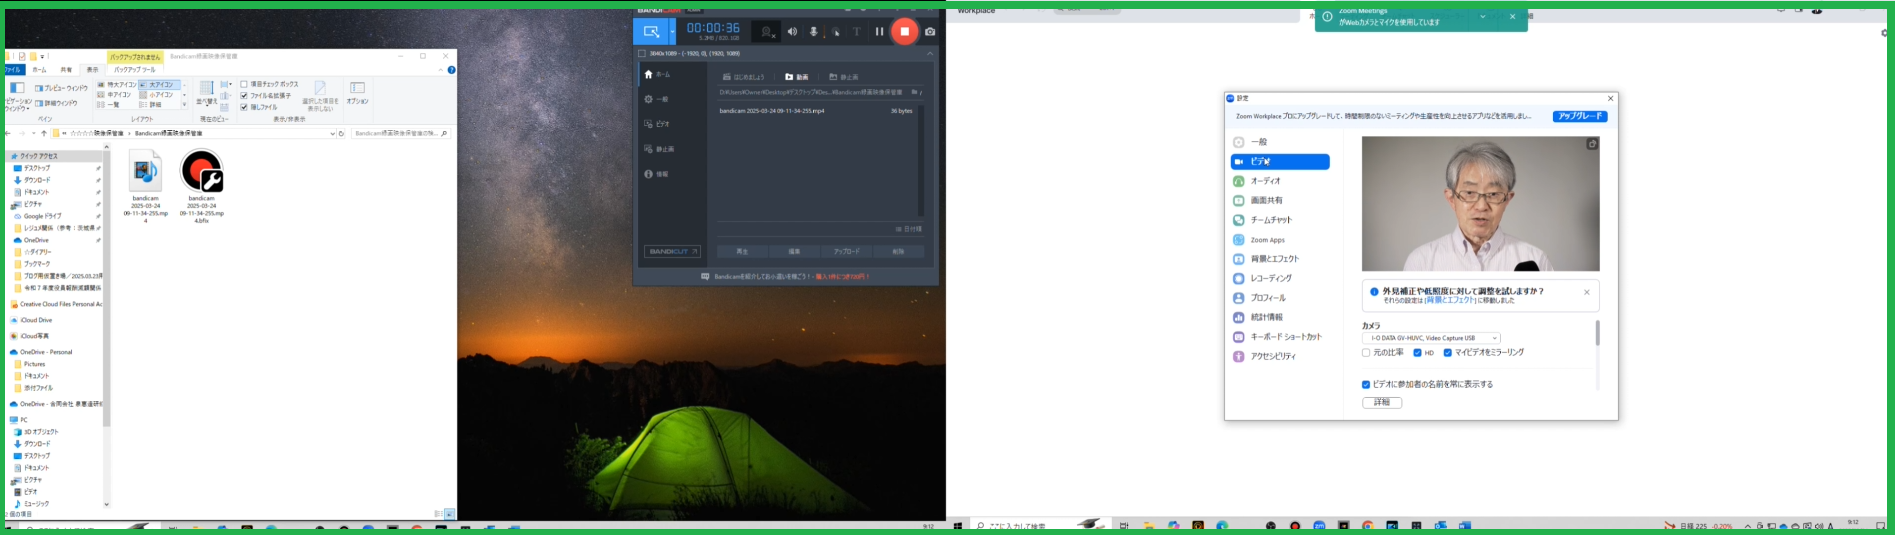Image resolution: width=1895 pixels, height=535 pixels.
Task: Select the bandicam .bfix file thumbnail
Action: [201, 185]
